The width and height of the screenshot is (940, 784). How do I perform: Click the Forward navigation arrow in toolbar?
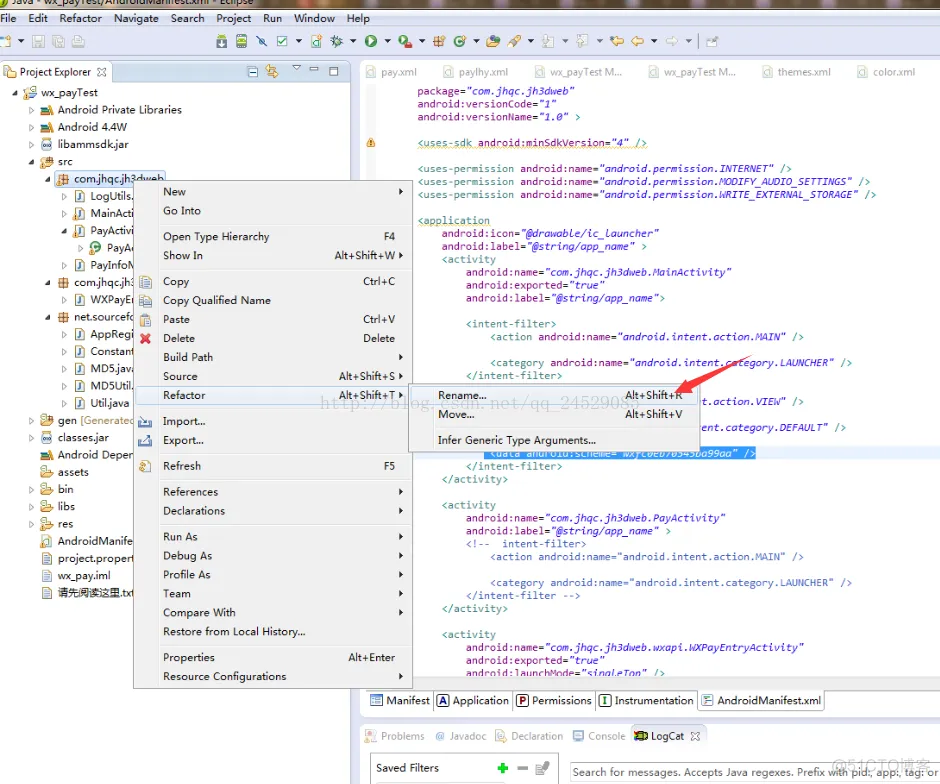point(671,41)
